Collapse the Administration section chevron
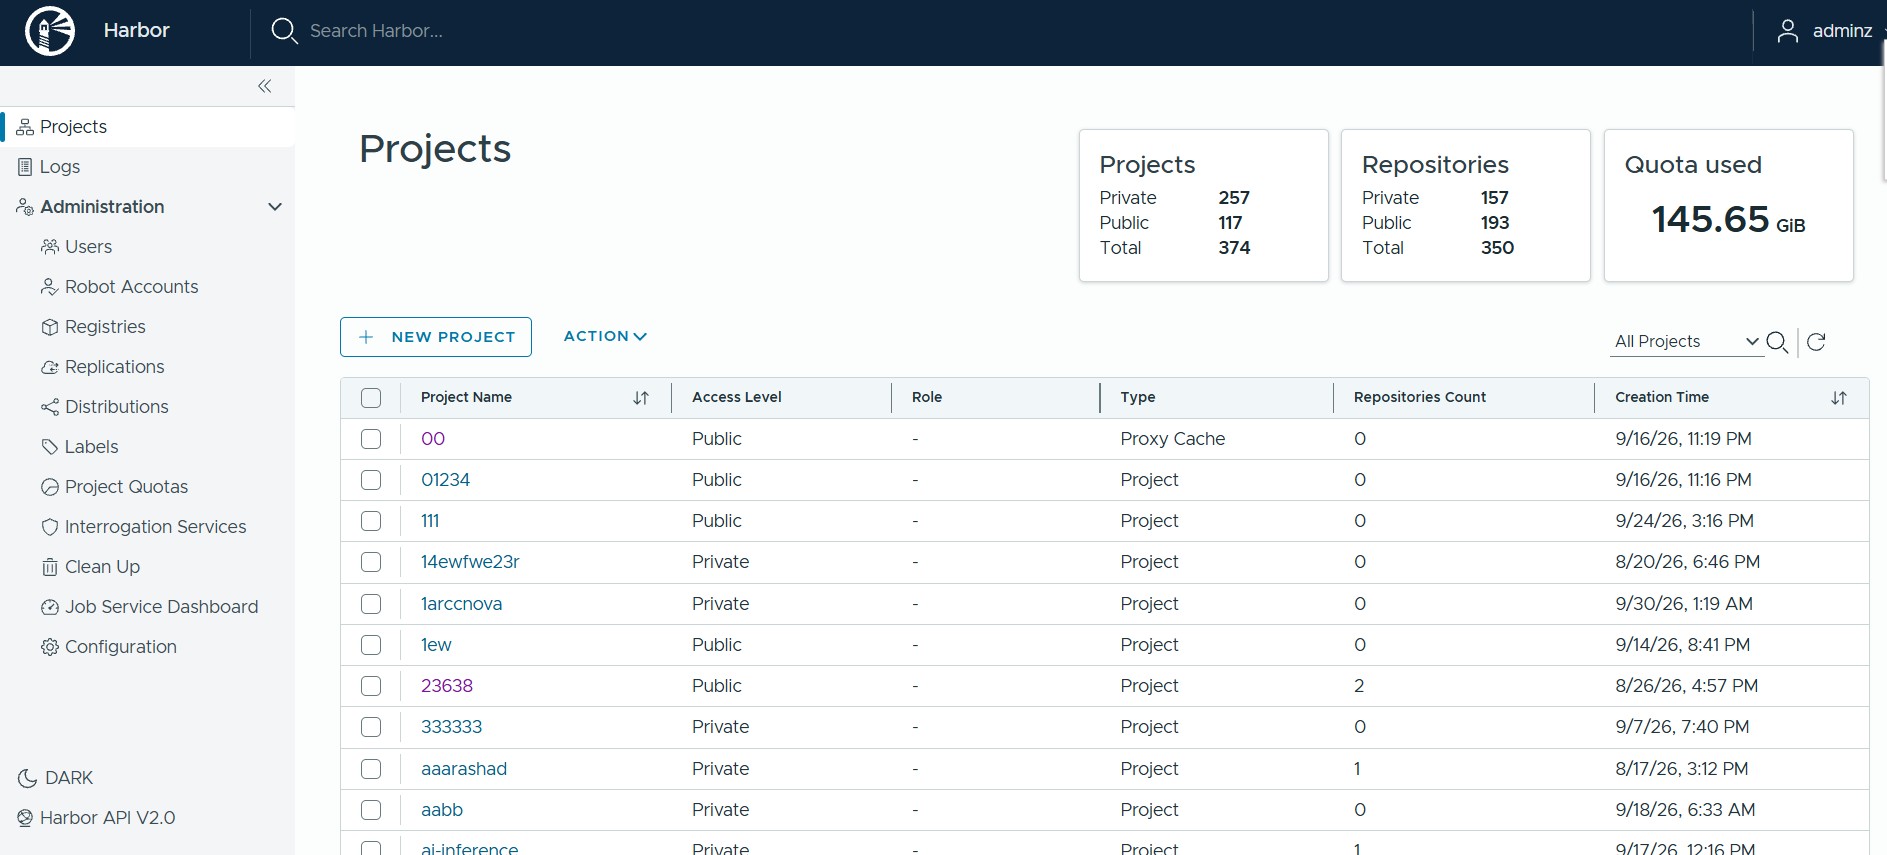1887x855 pixels. tap(275, 207)
